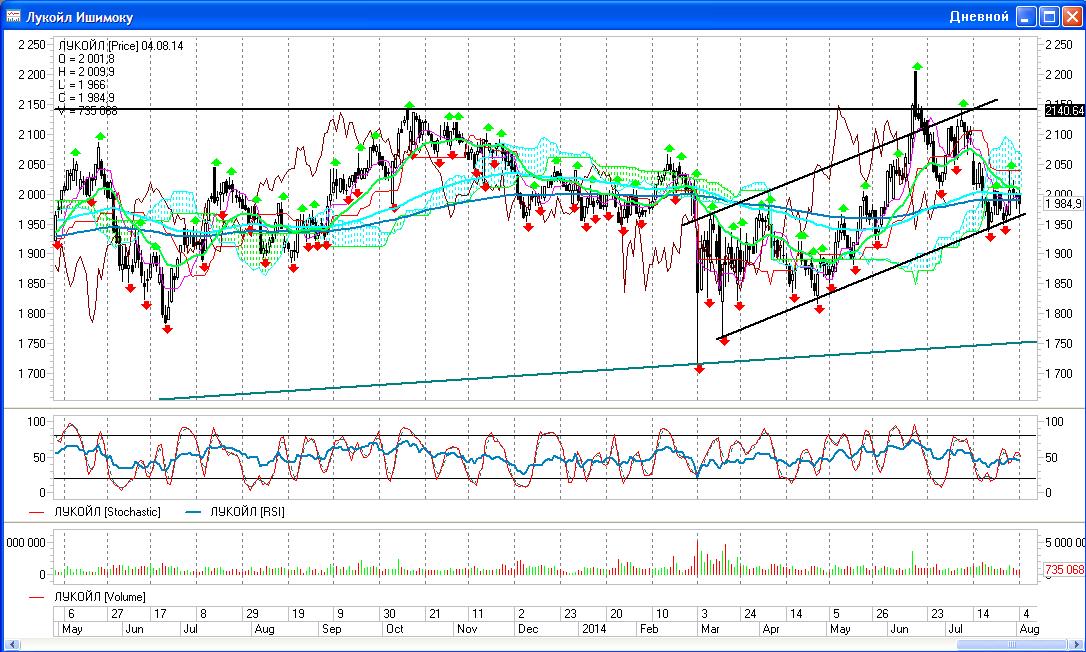The height and width of the screenshot is (652, 1086).
Task: Click the 1 984,9 current price tag
Action: pyautogui.click(x=1064, y=204)
